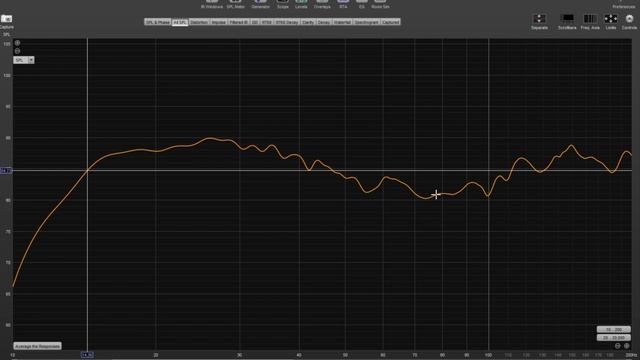Viewport: 640px width, 360px height.
Task: Open the IR Windows tool
Action: pyautogui.click(x=212, y=4)
